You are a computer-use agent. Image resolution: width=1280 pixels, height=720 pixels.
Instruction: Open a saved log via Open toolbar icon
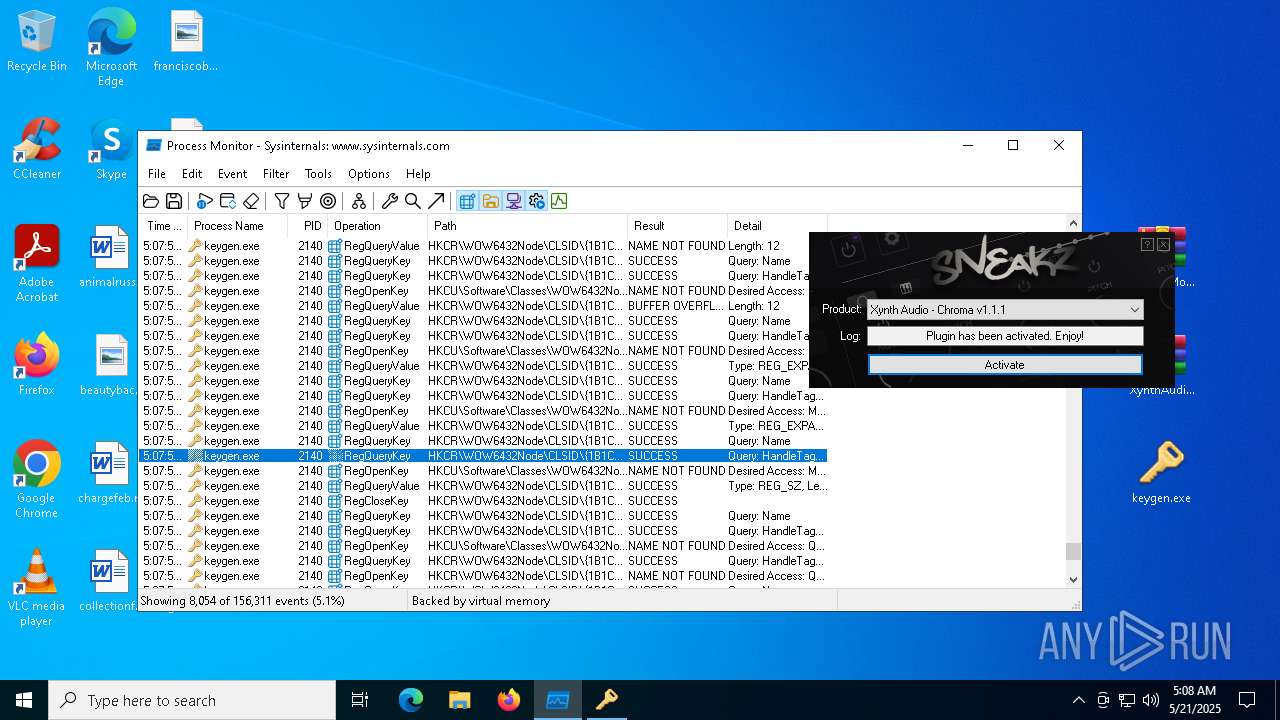click(151, 201)
